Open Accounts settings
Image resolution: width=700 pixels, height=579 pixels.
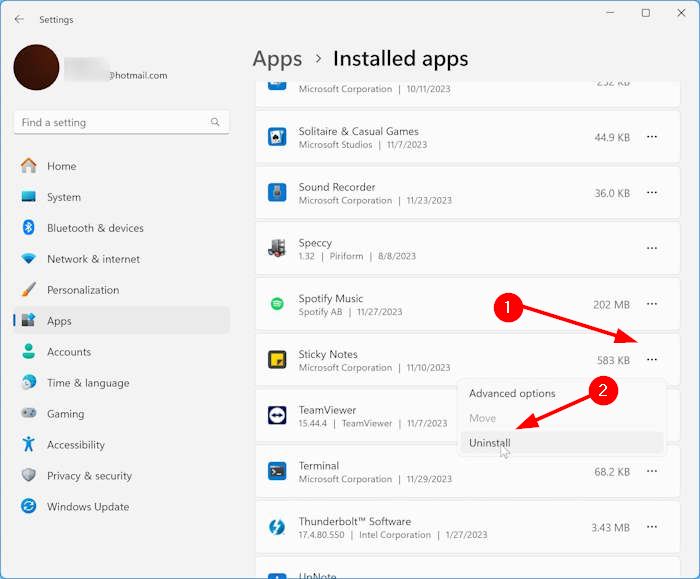[x=121, y=352]
